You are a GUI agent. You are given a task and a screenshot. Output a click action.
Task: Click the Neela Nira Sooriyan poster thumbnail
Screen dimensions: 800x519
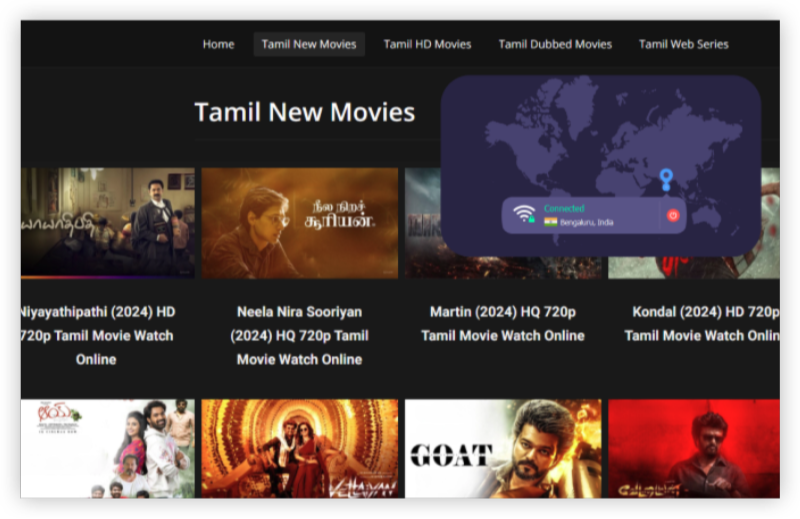[299, 223]
